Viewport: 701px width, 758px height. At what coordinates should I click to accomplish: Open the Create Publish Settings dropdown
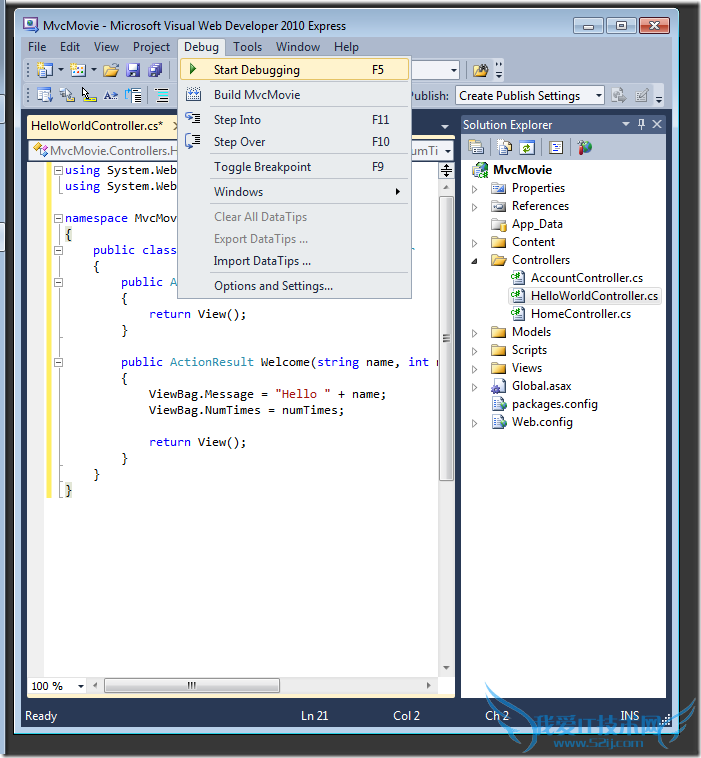click(x=598, y=96)
